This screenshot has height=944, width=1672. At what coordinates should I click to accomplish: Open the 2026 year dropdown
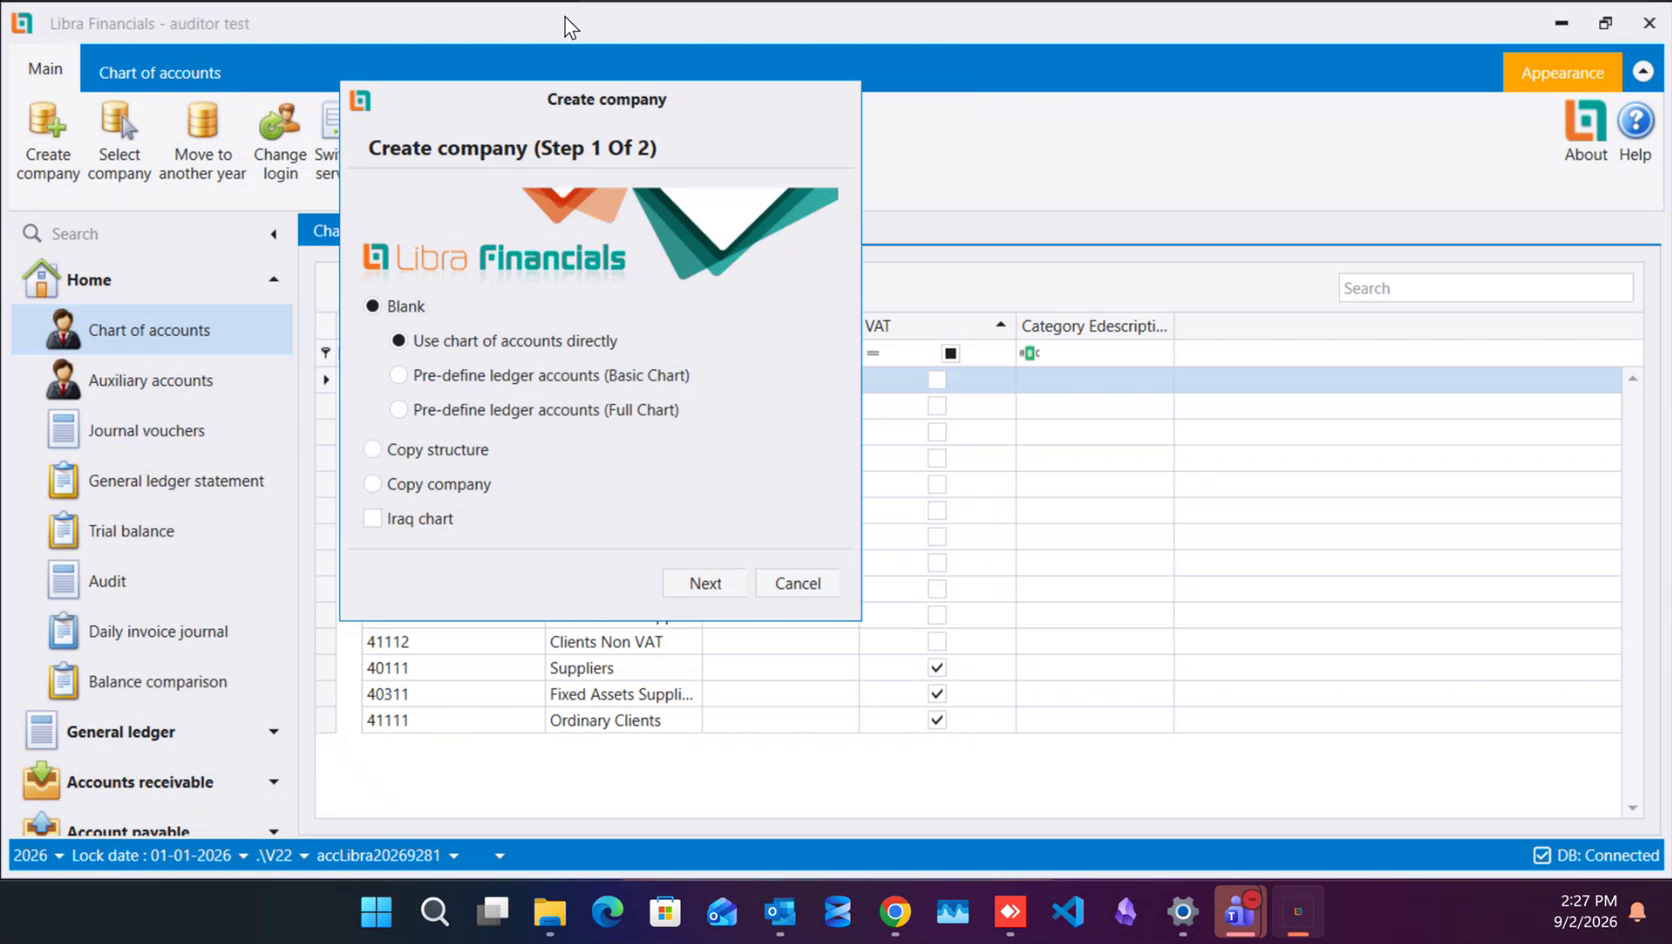tap(39, 855)
